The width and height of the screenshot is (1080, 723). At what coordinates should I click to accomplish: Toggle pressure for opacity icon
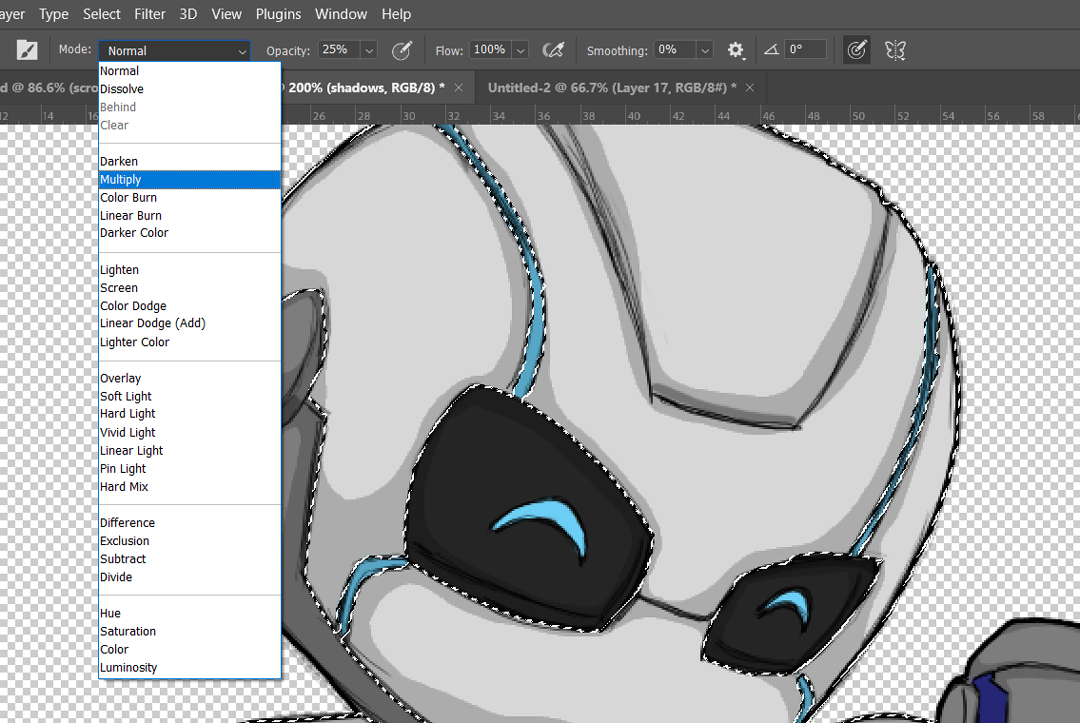[402, 50]
